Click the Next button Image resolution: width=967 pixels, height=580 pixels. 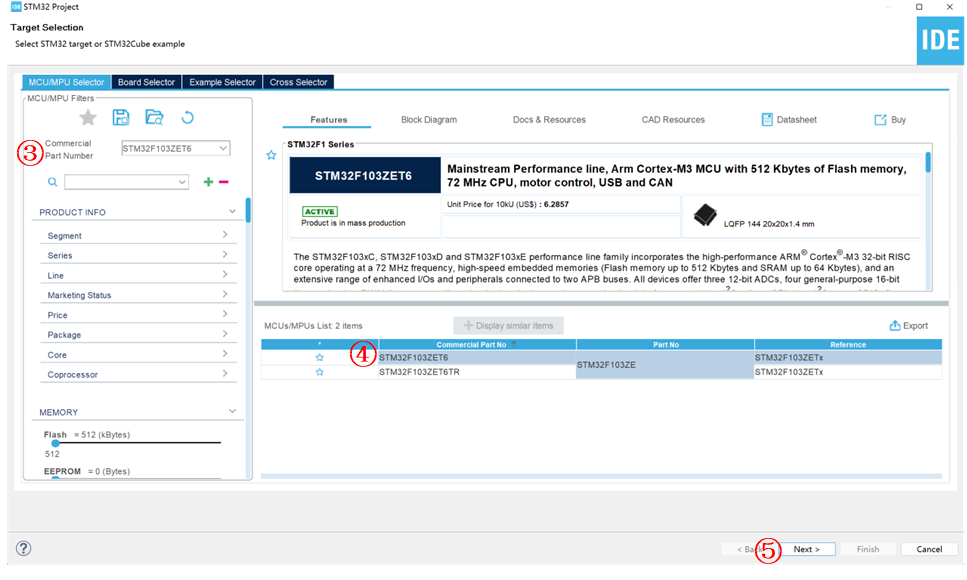pyautogui.click(x=806, y=549)
